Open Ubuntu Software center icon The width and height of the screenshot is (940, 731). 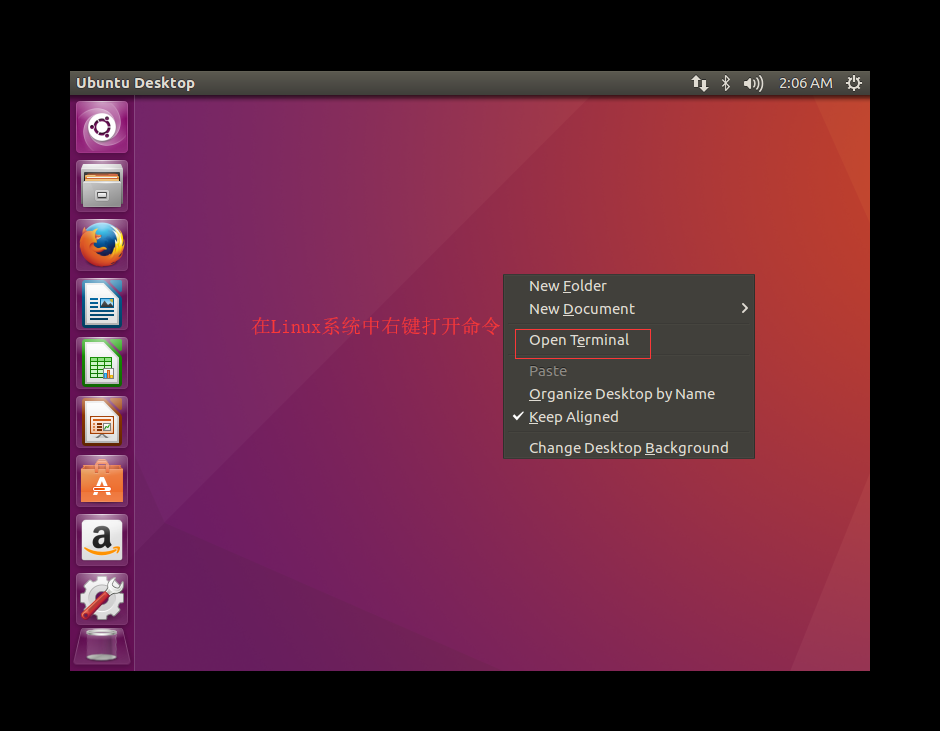(x=102, y=481)
